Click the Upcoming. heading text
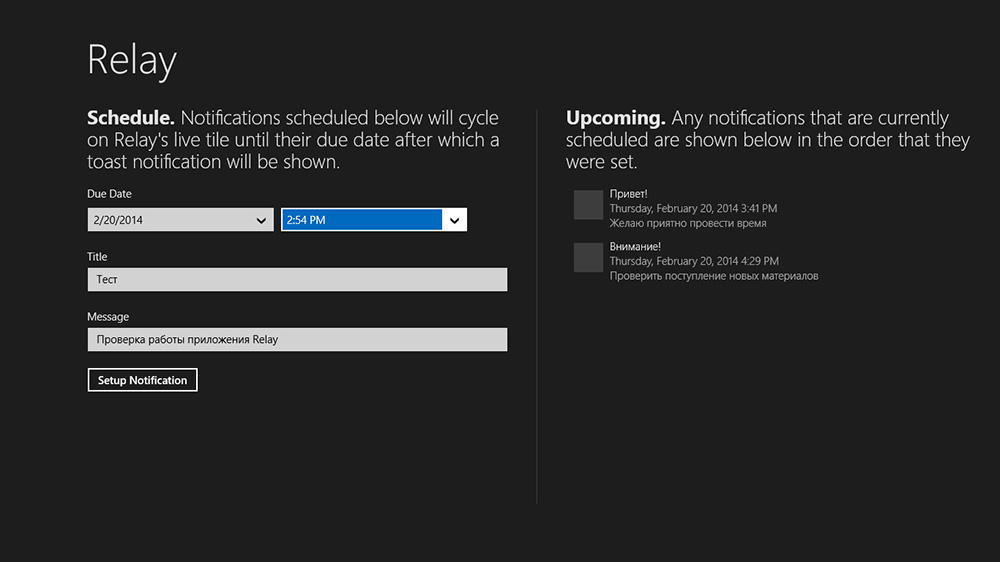The width and height of the screenshot is (1000, 562). [615, 119]
